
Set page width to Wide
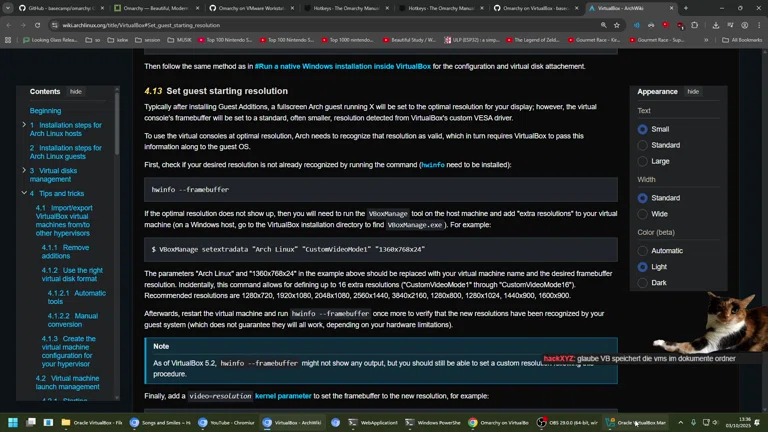click(643, 214)
